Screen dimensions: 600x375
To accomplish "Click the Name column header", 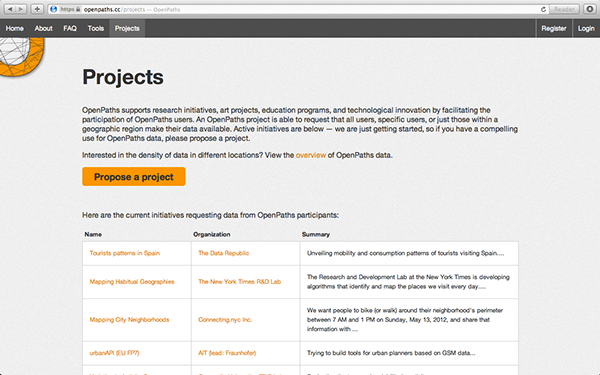I will 93,234.
